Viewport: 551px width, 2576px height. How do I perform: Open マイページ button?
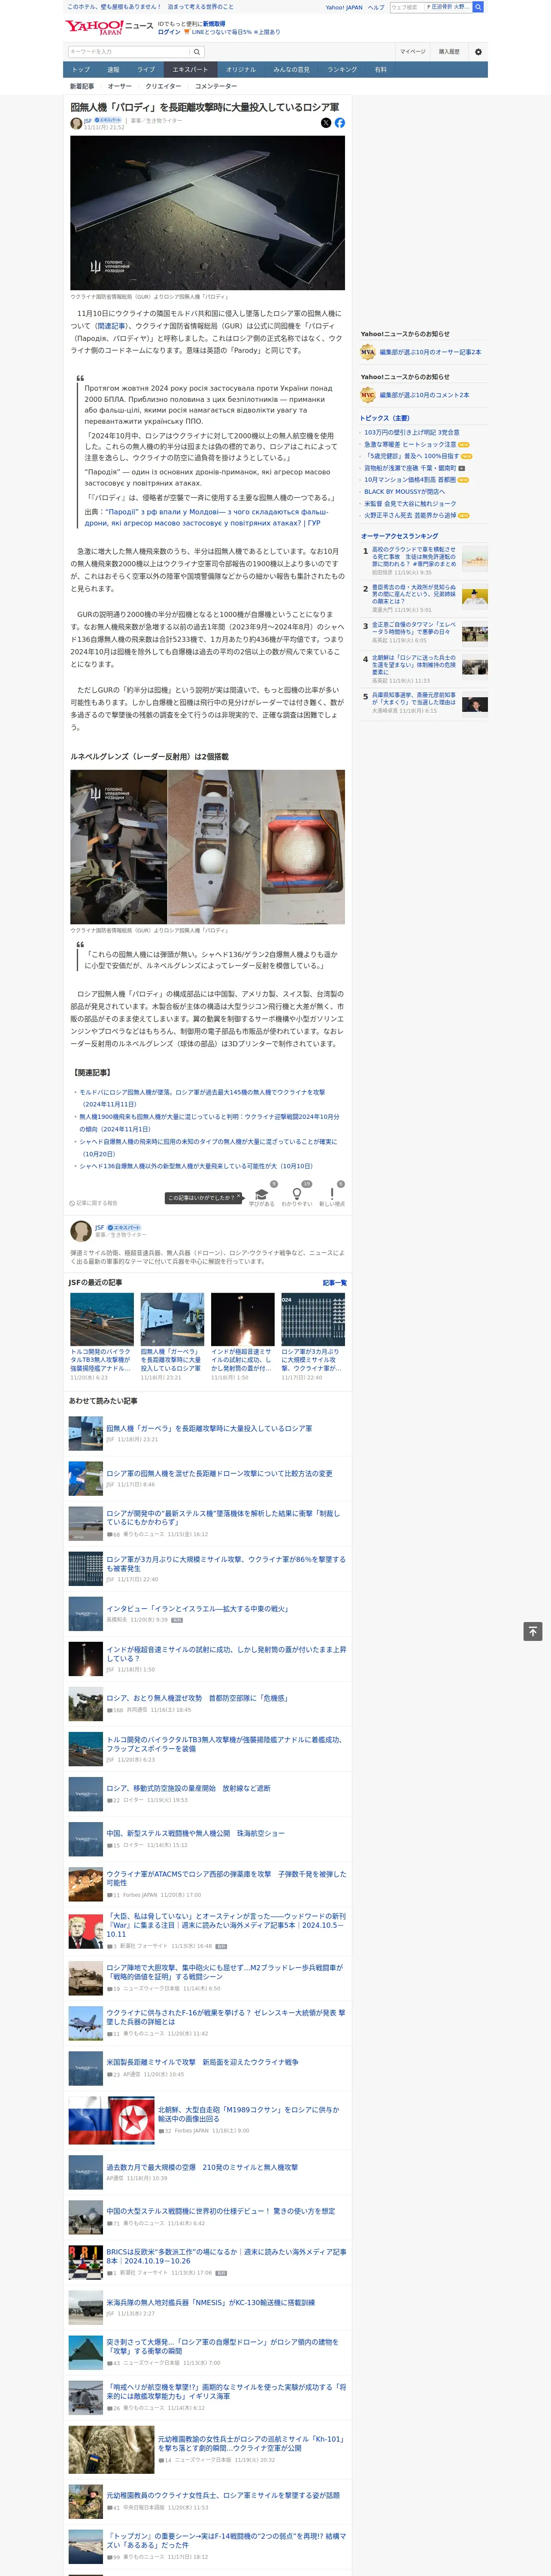(x=413, y=52)
